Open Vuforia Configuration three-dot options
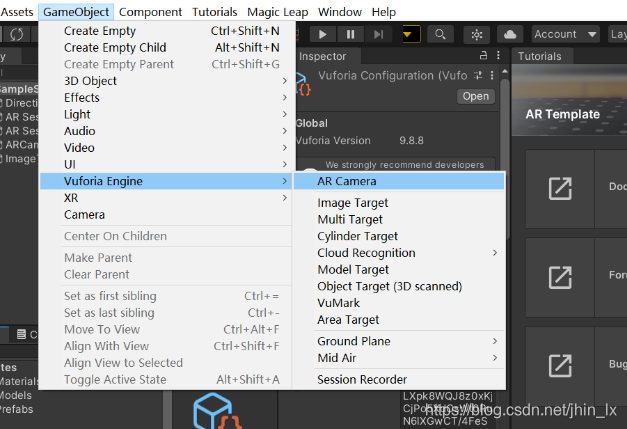627x429 pixels. (492, 75)
